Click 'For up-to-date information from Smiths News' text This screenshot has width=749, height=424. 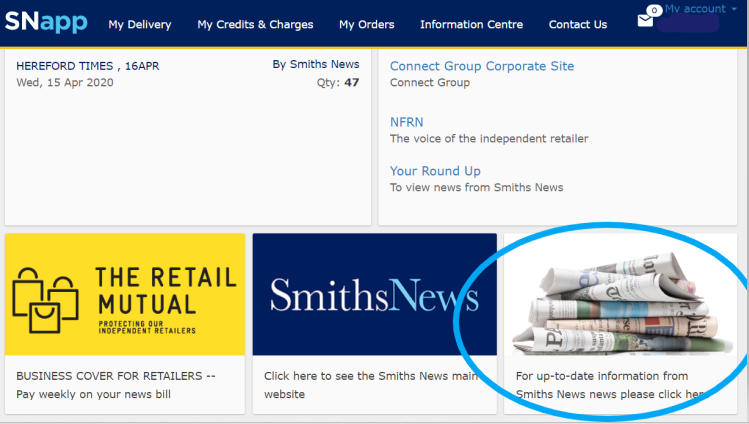point(611,385)
